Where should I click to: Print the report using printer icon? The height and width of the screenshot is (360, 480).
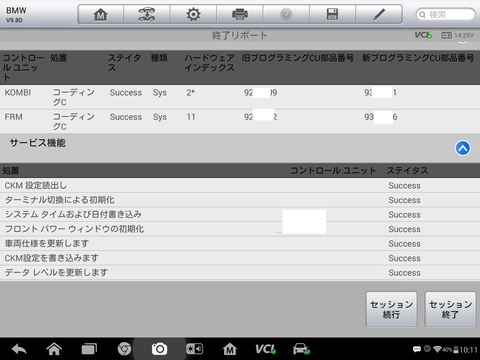click(x=240, y=14)
